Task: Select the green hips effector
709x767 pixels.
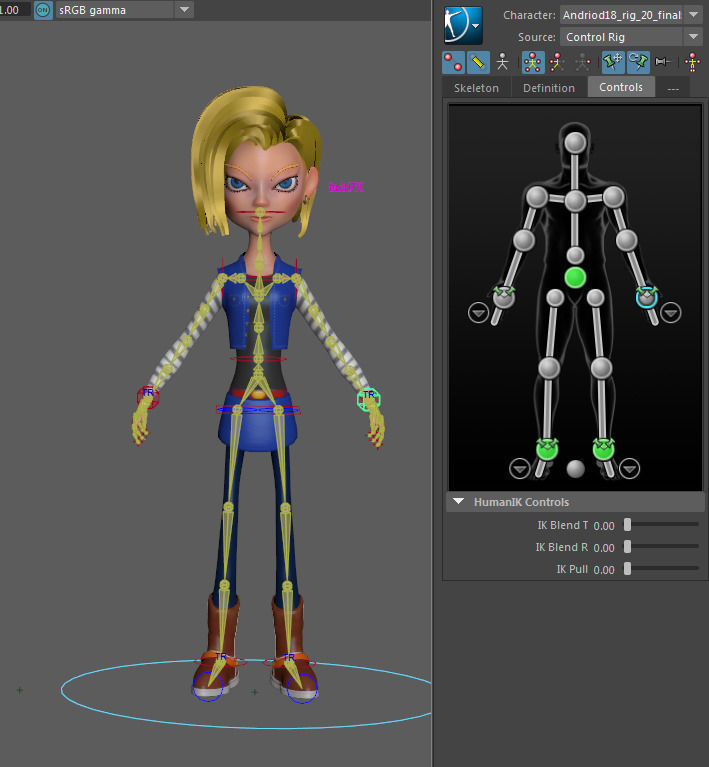Action: (x=575, y=277)
